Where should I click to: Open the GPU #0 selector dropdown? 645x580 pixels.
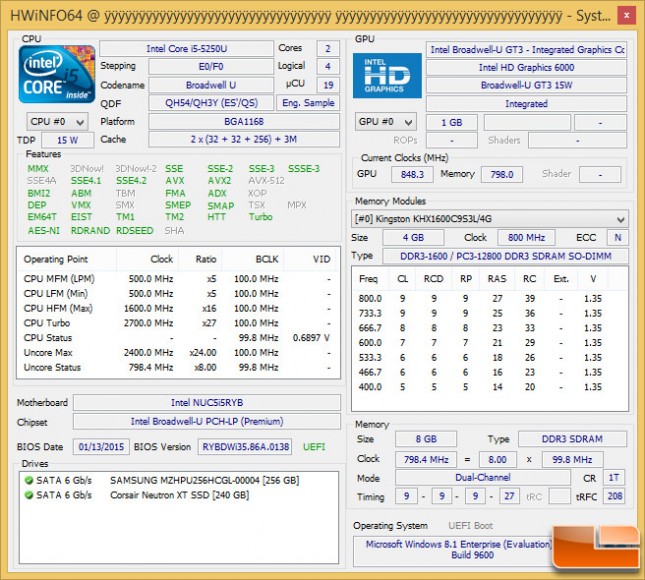(386, 122)
